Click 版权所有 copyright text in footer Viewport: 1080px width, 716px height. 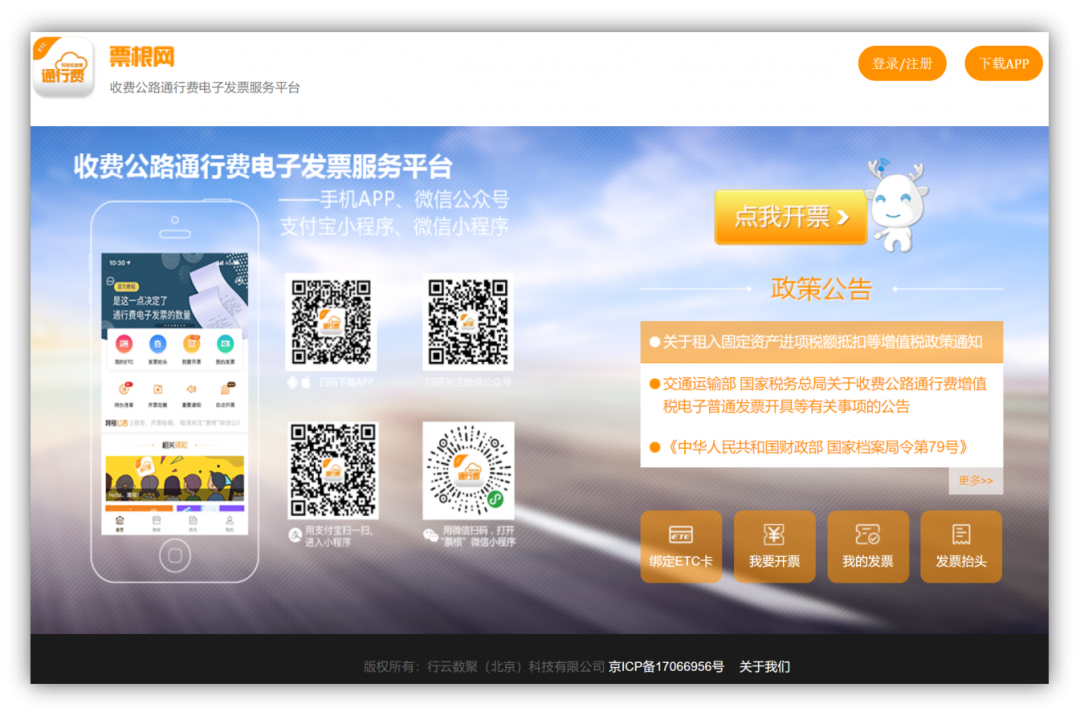pyautogui.click(x=484, y=666)
